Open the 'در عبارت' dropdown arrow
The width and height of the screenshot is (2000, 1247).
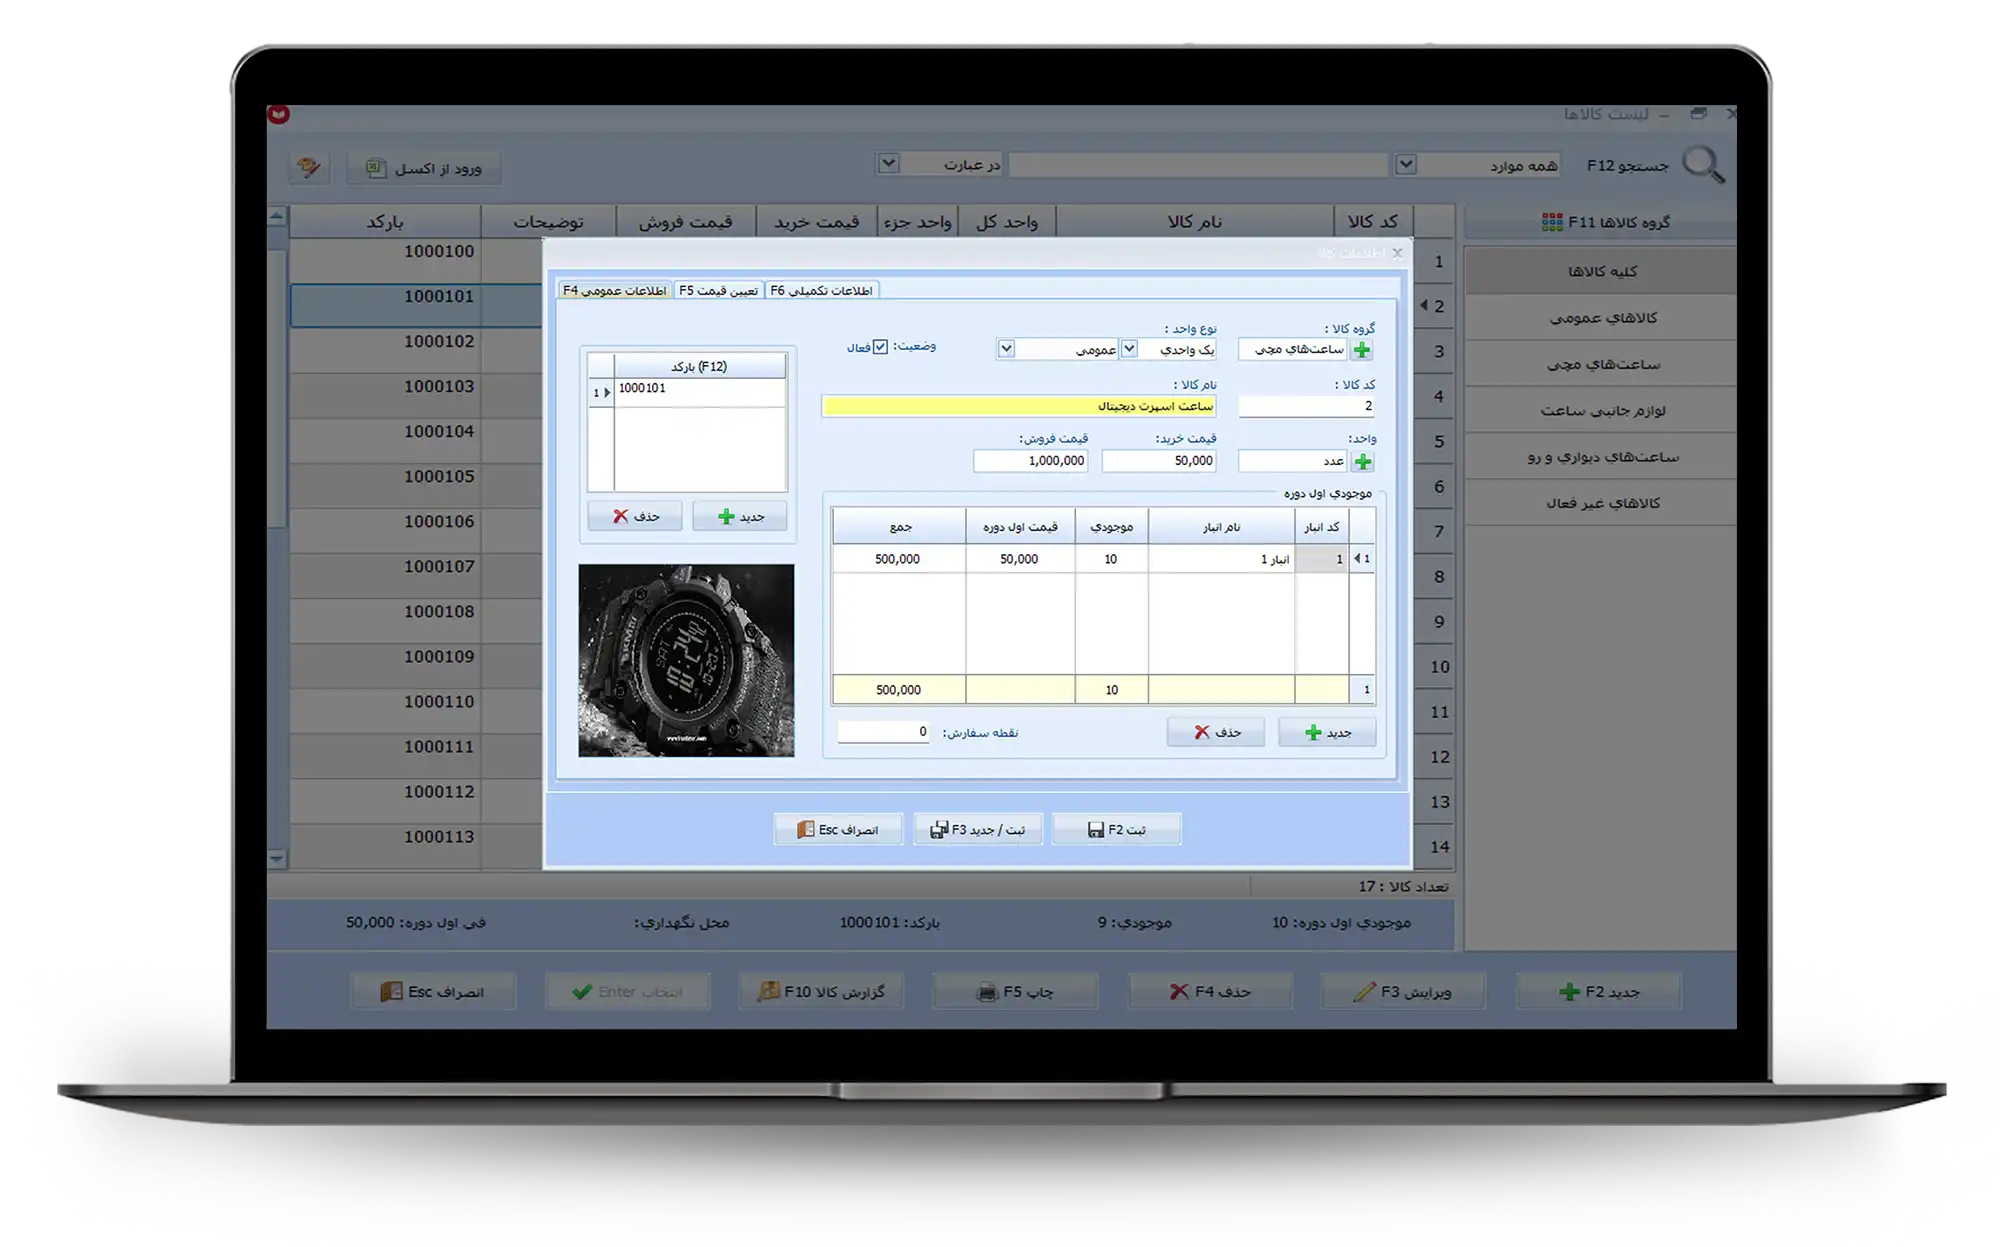pyautogui.click(x=888, y=163)
